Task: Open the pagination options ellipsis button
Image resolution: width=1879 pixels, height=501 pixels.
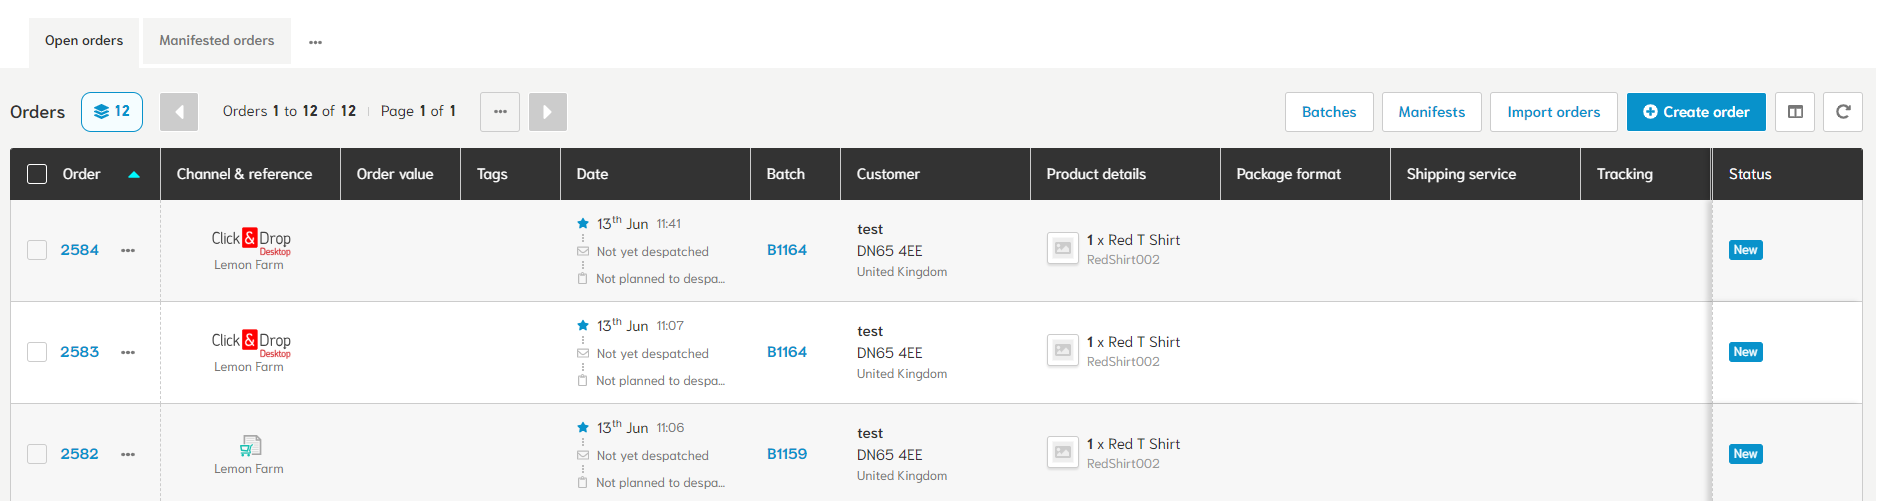Action: tap(500, 112)
